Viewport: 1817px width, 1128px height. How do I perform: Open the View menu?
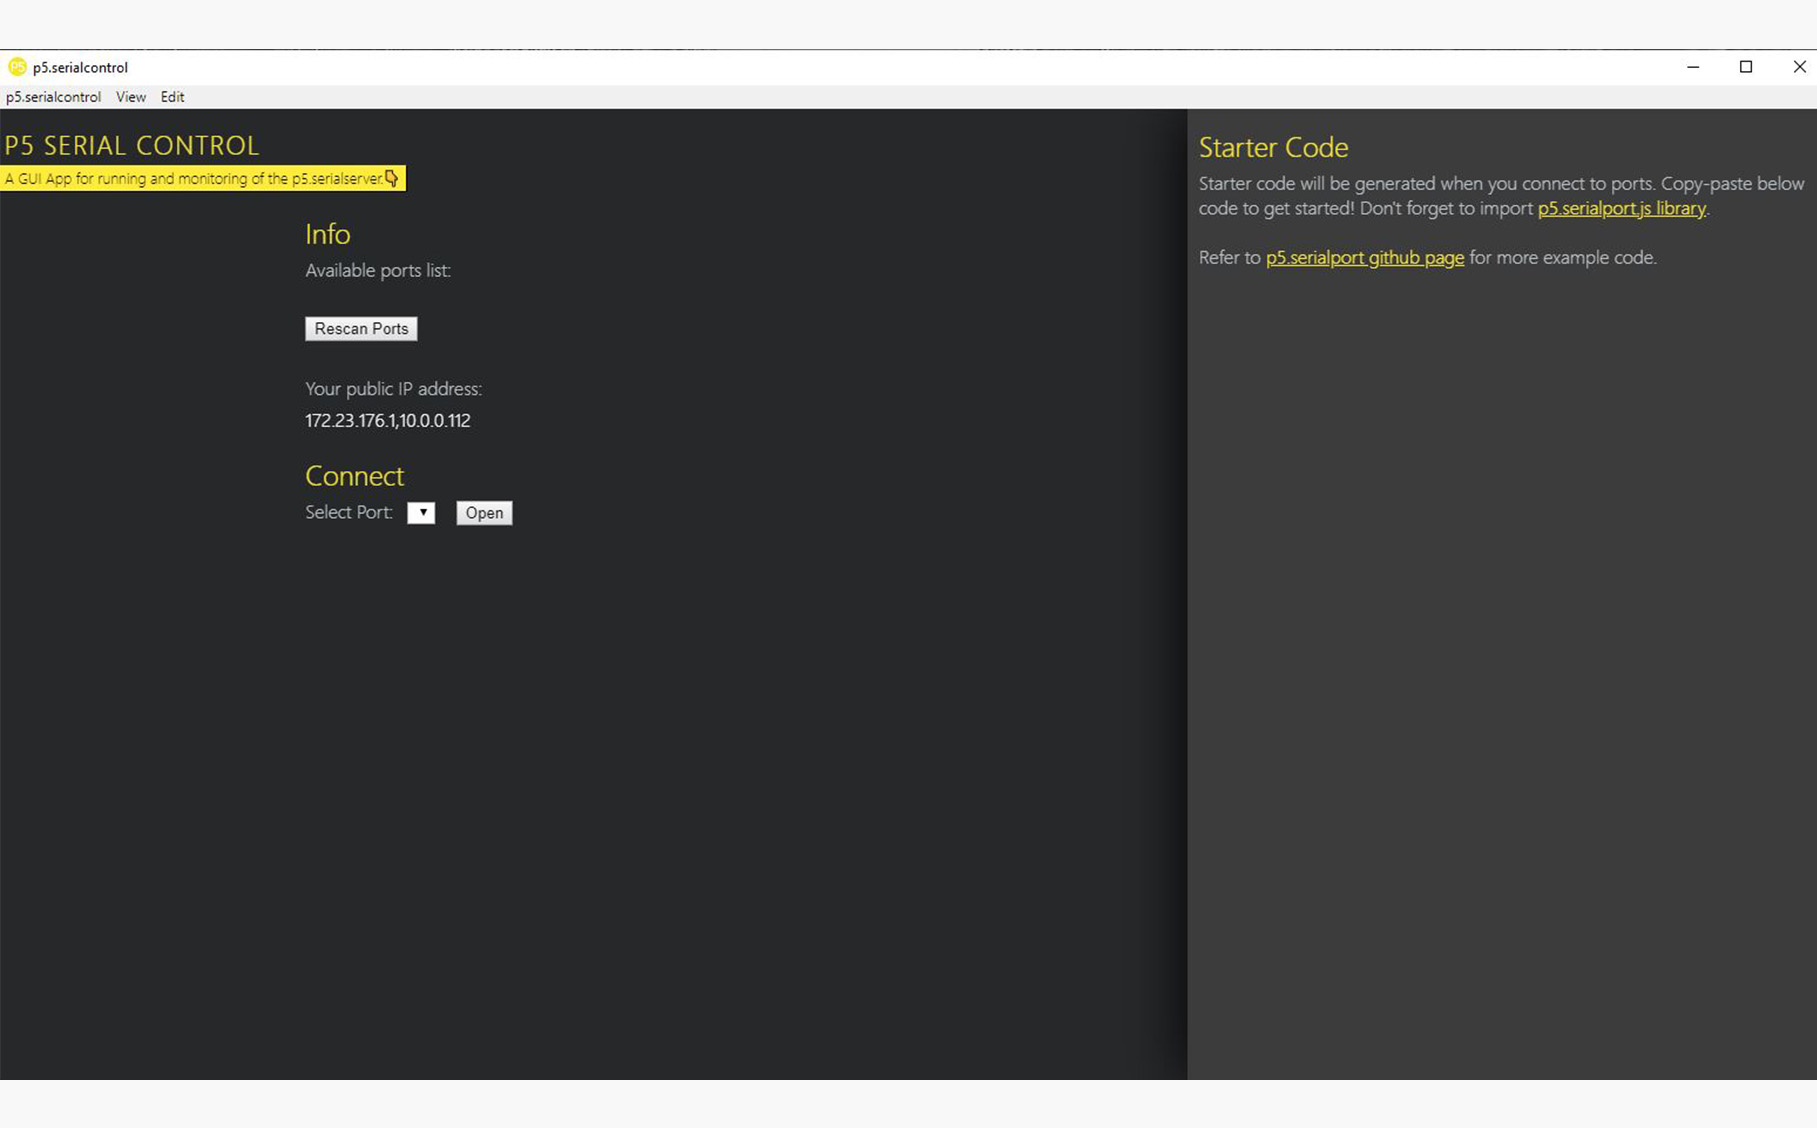[130, 97]
